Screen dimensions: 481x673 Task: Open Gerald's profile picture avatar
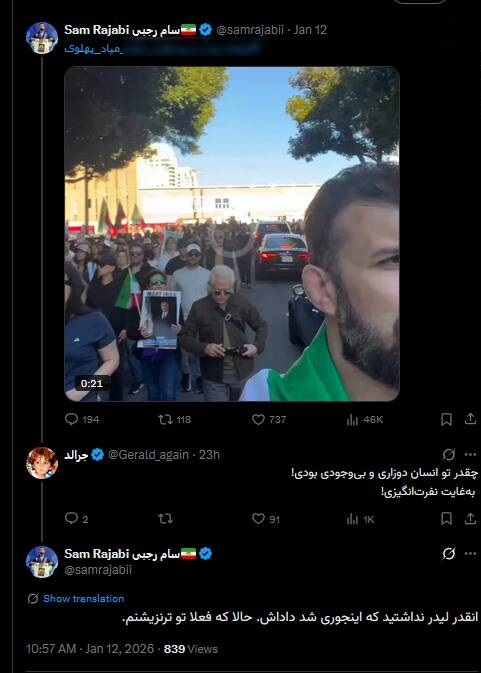tap(42, 463)
